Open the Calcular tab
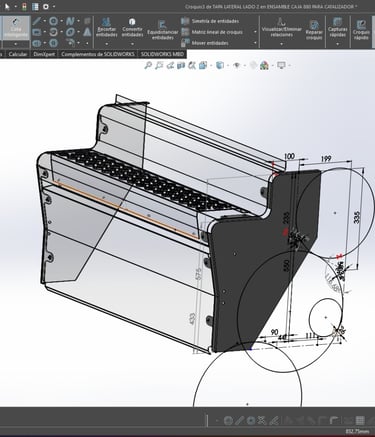 [18, 54]
